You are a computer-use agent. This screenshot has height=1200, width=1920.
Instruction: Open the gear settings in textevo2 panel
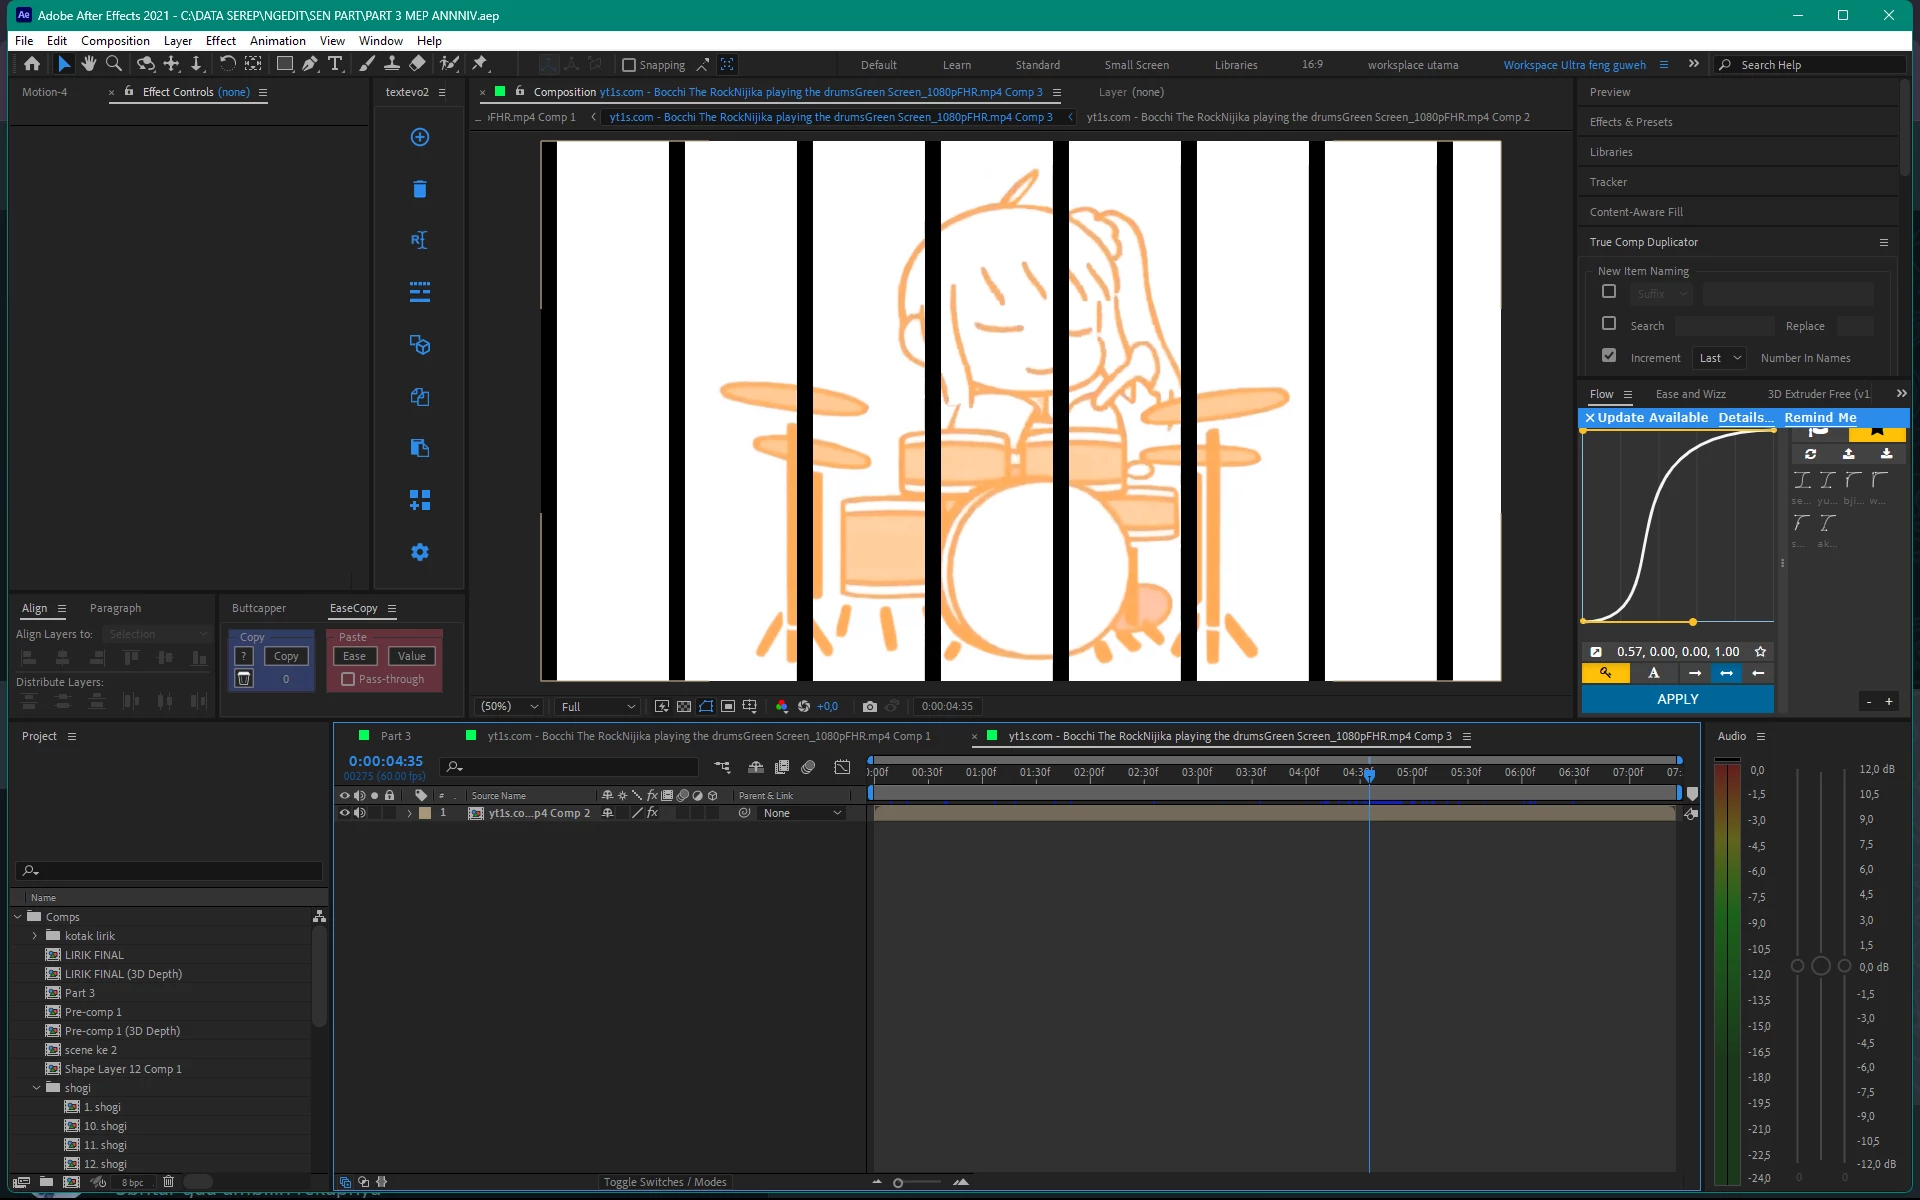point(420,552)
